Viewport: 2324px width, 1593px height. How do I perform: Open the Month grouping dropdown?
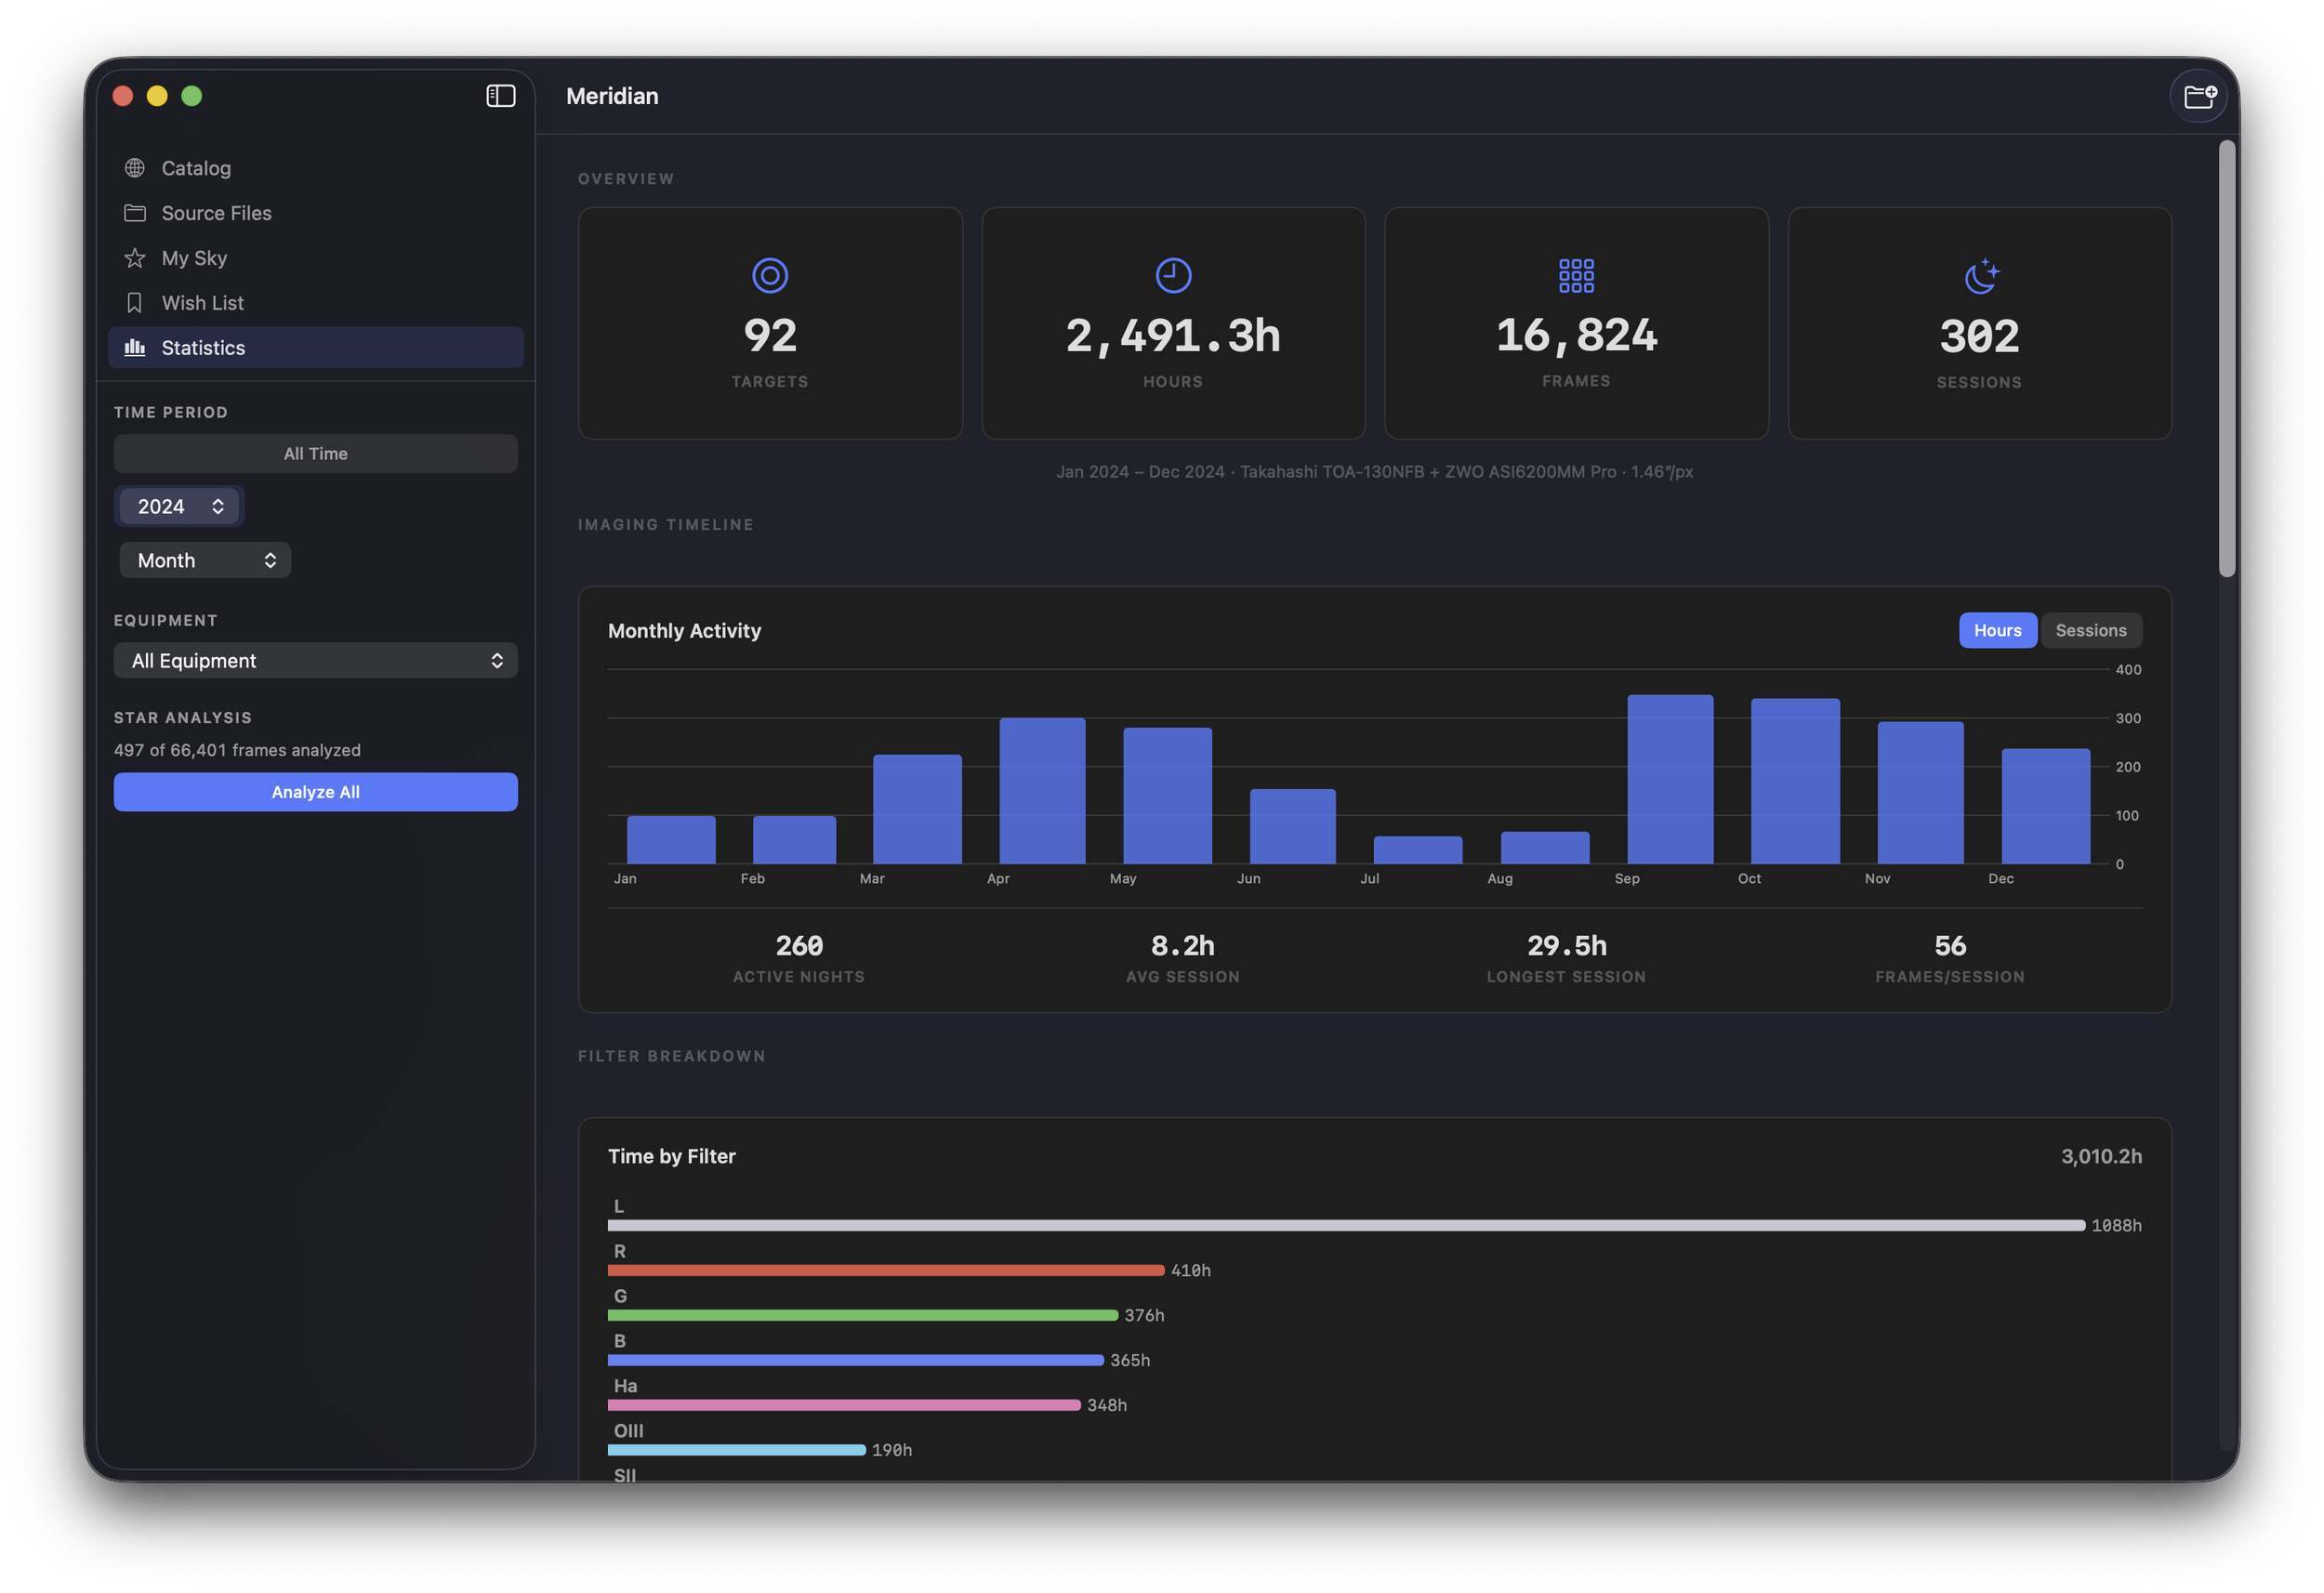204,560
